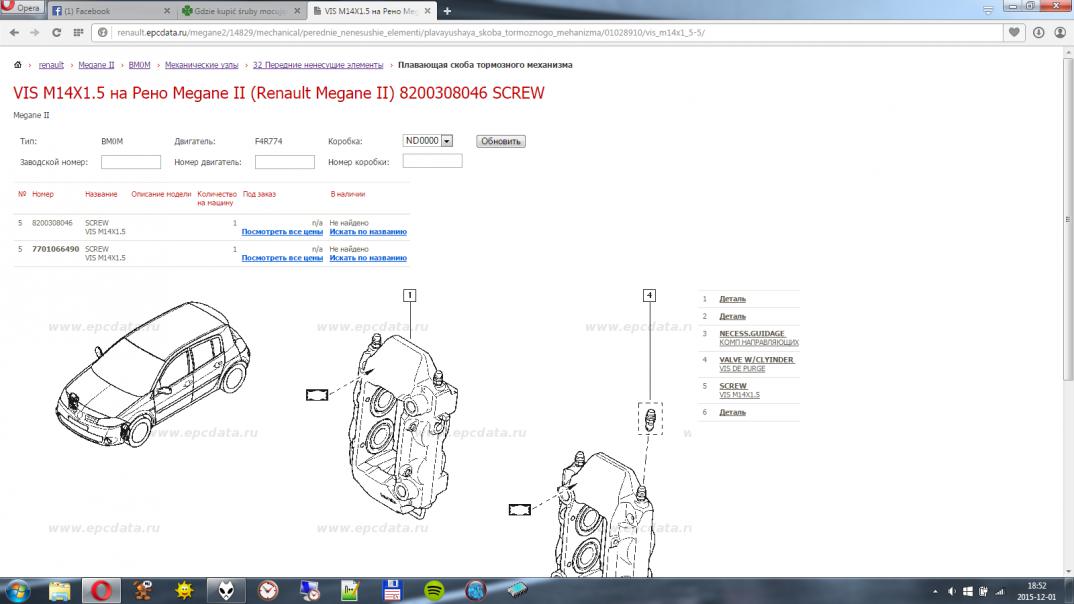
Task: Select callout number 1 on the diagram
Action: 410,295
